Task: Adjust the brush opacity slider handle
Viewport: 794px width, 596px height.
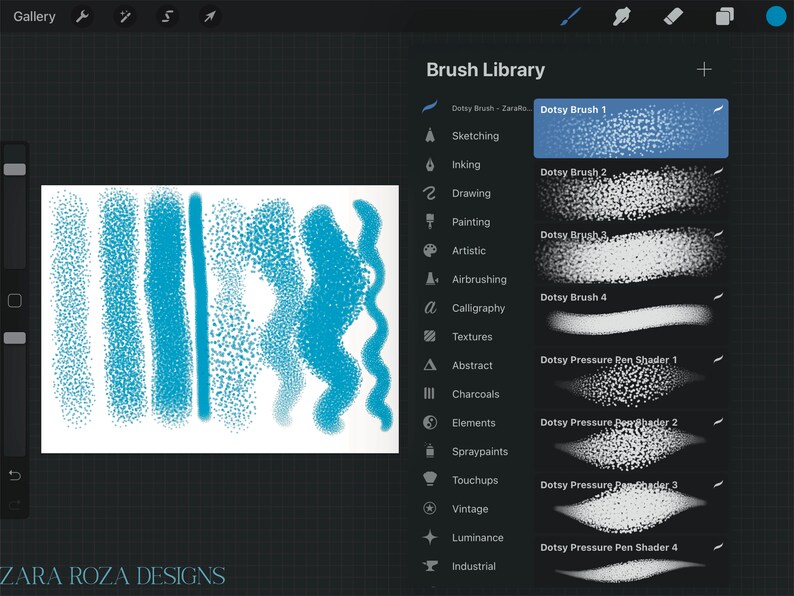Action: coord(15,338)
